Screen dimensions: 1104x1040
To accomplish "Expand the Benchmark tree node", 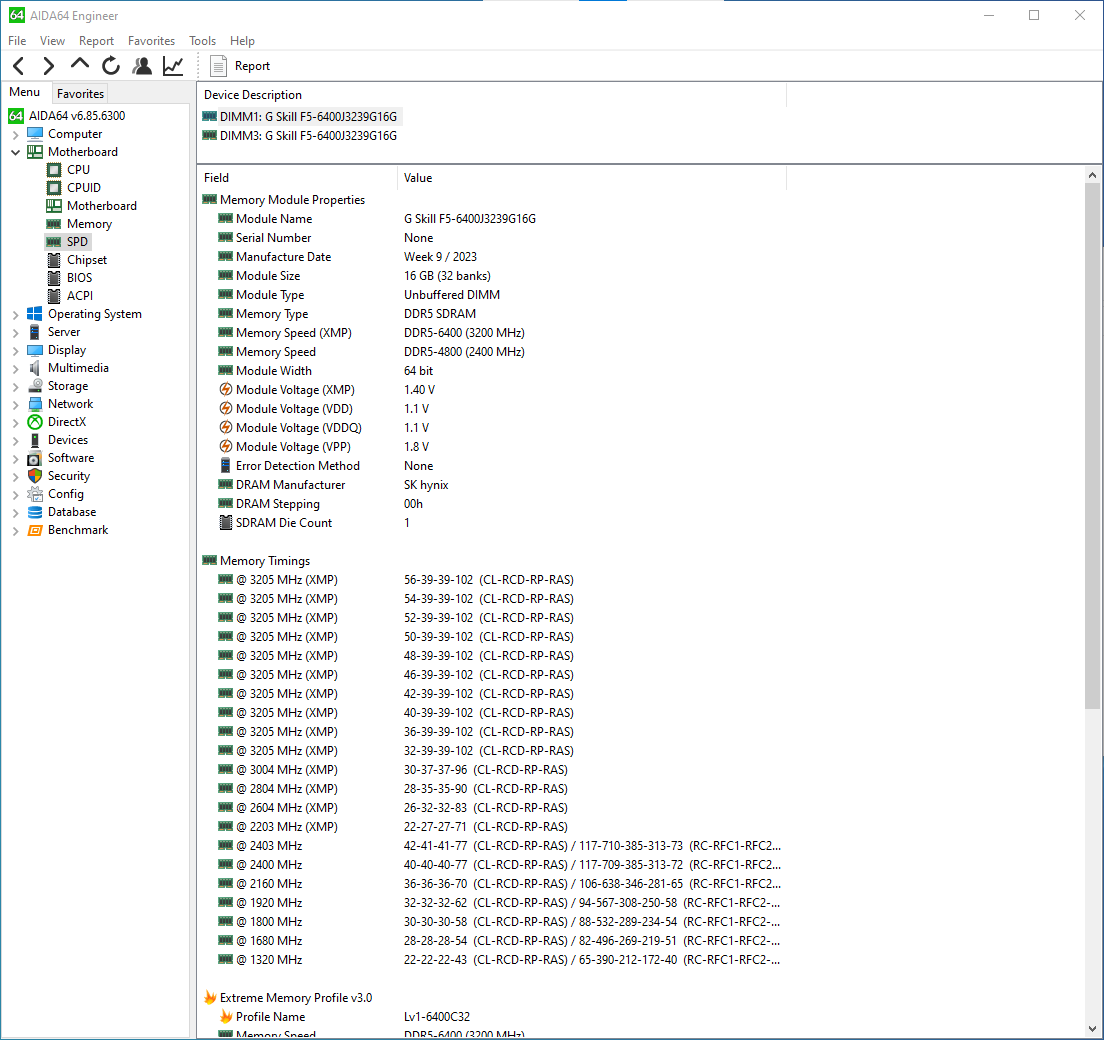I will pyautogui.click(x=15, y=531).
